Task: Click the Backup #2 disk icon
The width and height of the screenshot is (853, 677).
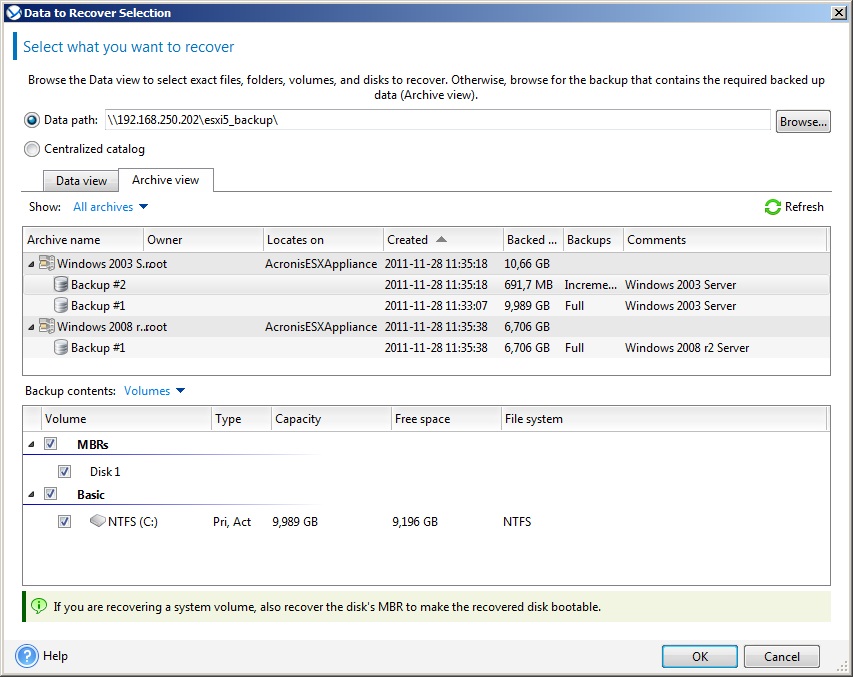Action: (x=61, y=285)
